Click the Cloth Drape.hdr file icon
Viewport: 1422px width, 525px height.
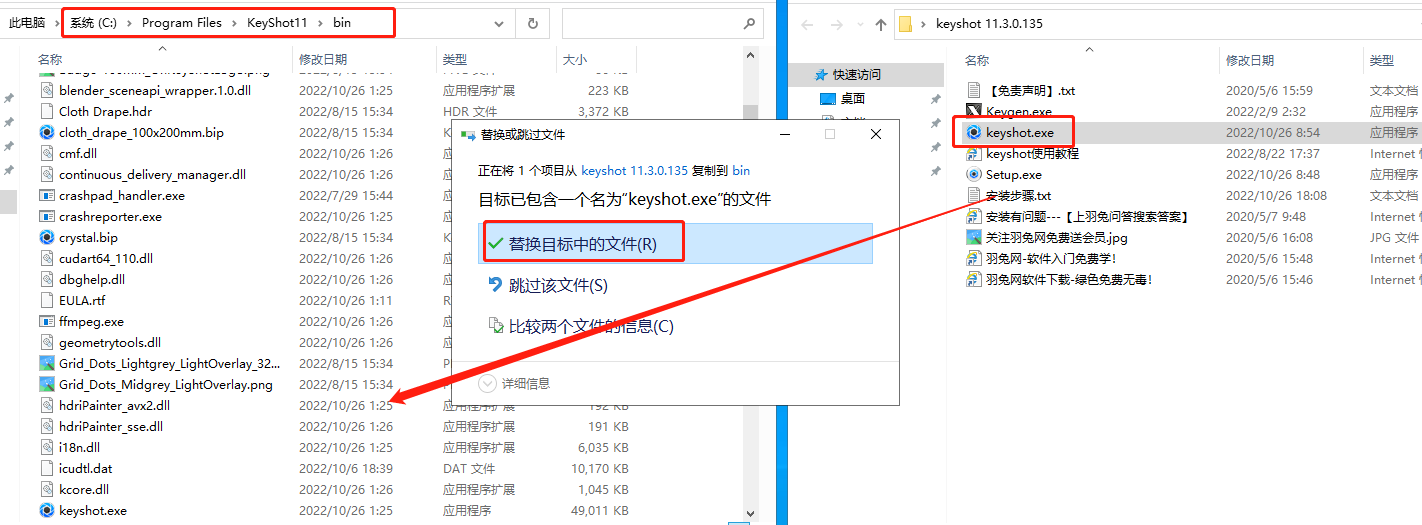pos(46,111)
